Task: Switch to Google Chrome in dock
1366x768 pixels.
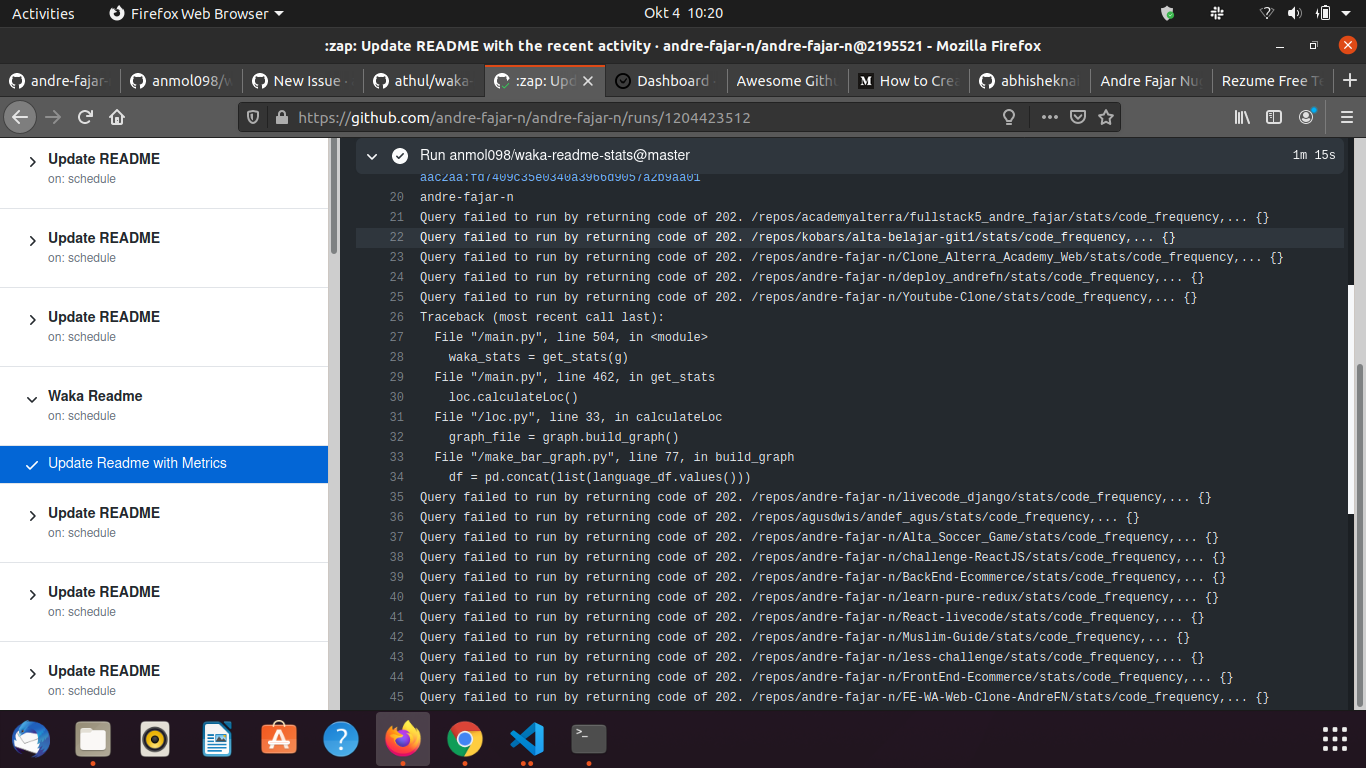Action: pyautogui.click(x=464, y=739)
